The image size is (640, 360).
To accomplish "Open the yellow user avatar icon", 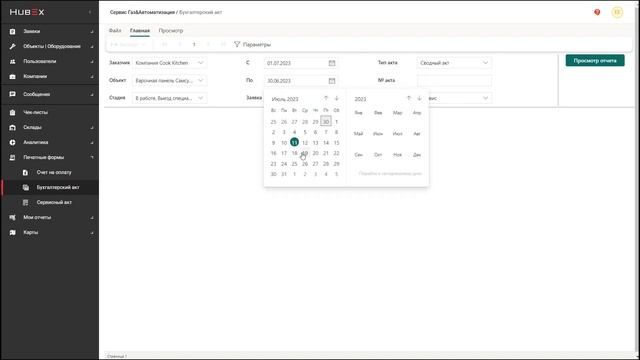I will (617, 12).
